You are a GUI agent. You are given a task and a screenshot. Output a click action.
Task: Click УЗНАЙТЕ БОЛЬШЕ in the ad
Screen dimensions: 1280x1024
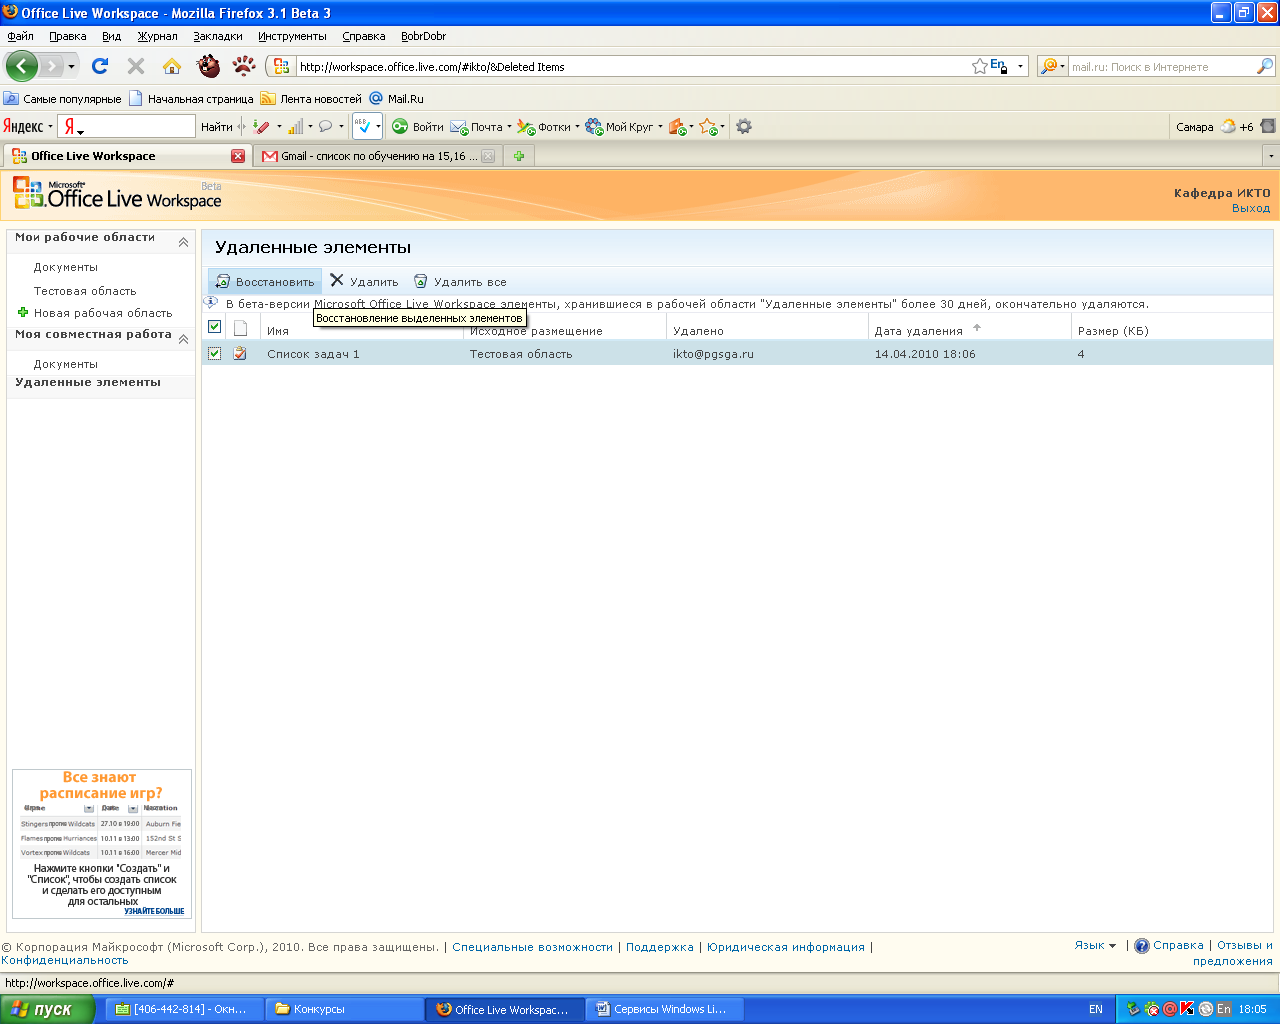[154, 911]
